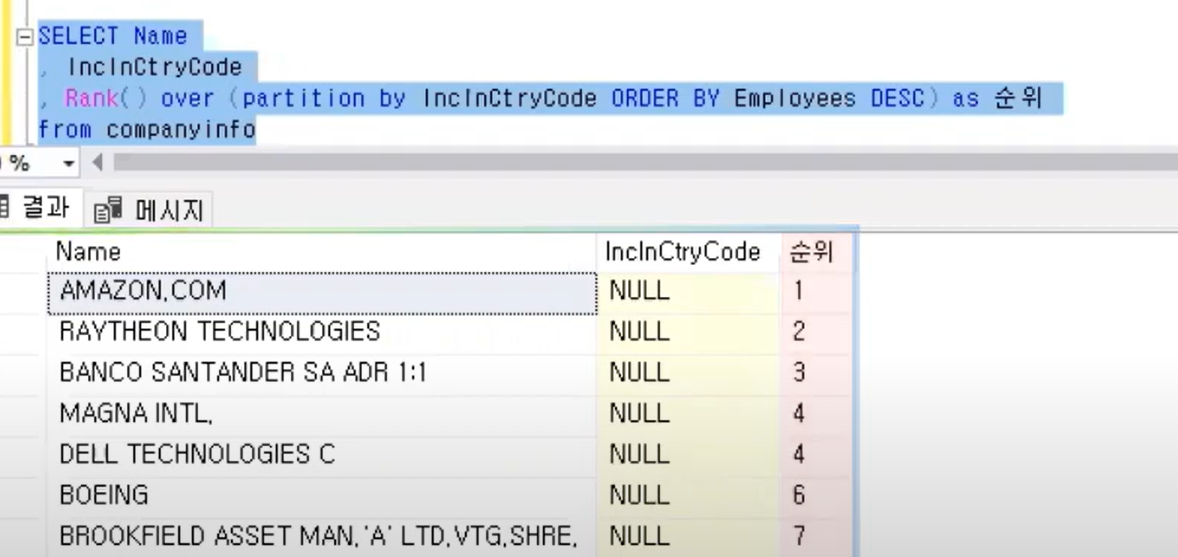Select the Name column header
The height and width of the screenshot is (557, 1178).
pos(322,252)
